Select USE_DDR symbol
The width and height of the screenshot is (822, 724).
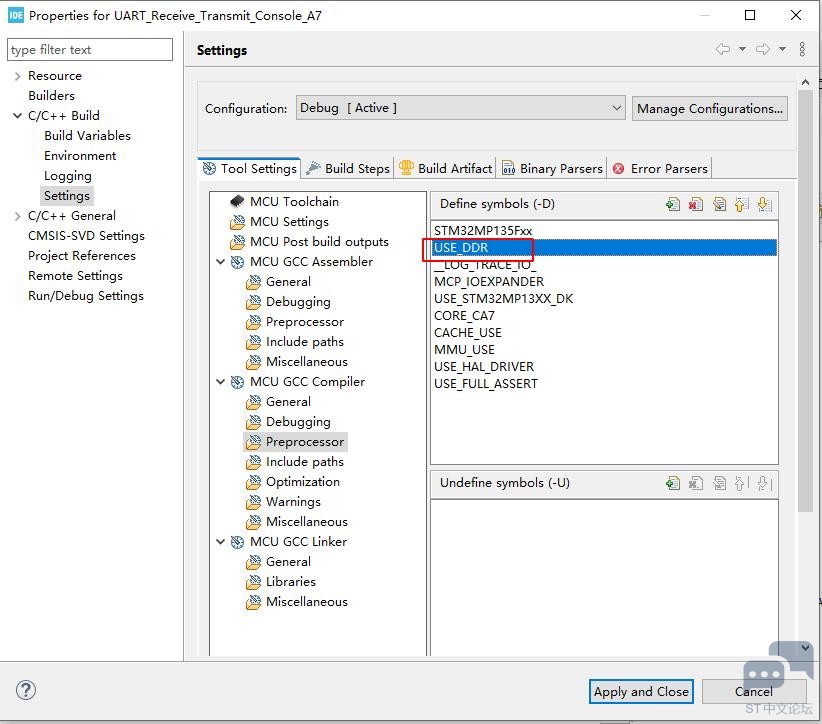point(604,247)
